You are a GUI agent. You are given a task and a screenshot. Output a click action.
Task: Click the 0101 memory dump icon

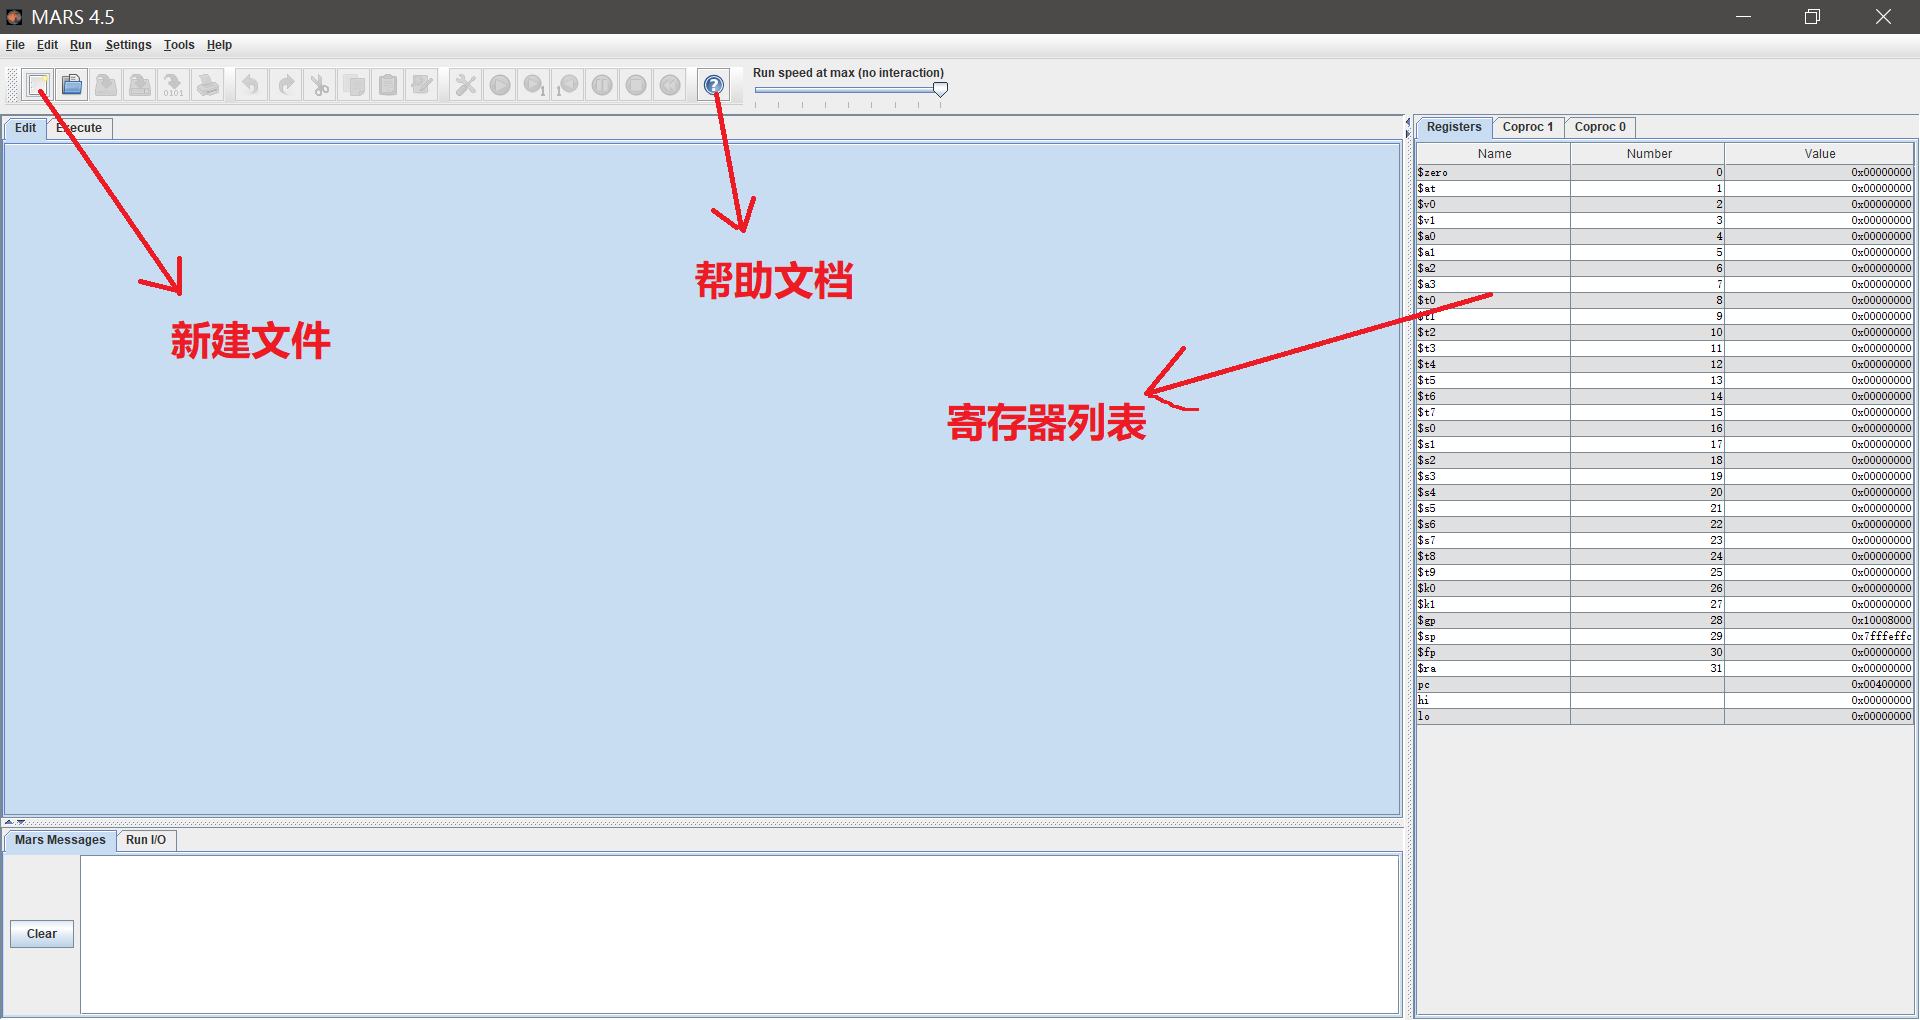[173, 85]
